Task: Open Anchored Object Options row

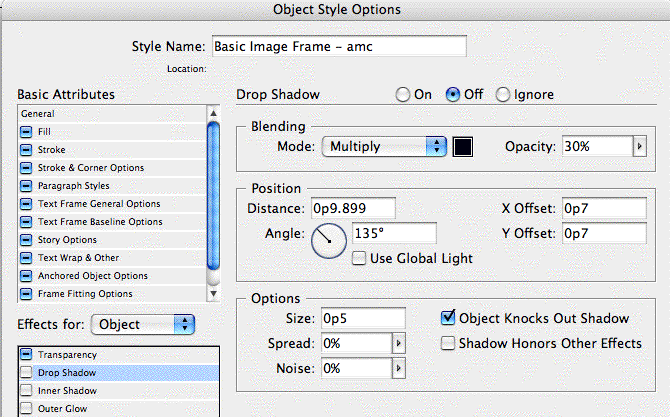Action: [x=93, y=276]
